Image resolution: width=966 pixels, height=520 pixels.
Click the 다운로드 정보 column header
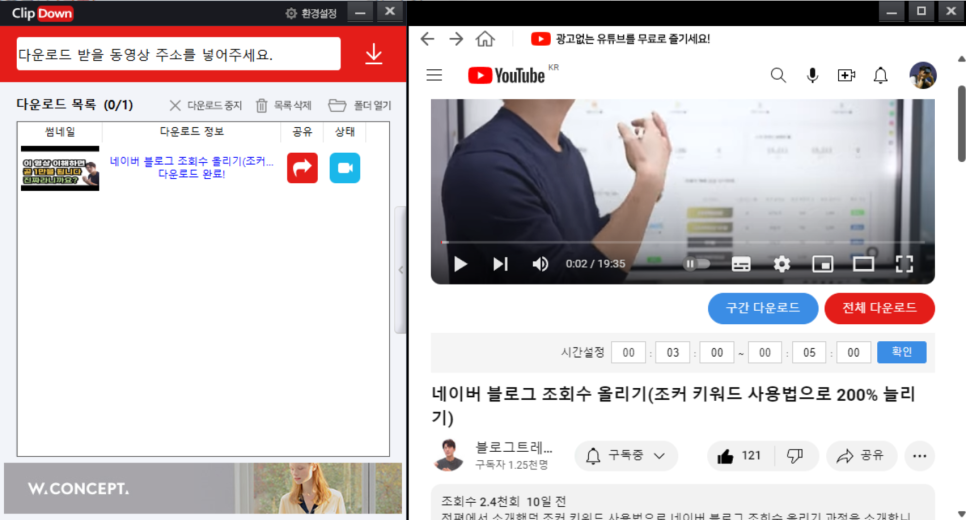coord(192,131)
